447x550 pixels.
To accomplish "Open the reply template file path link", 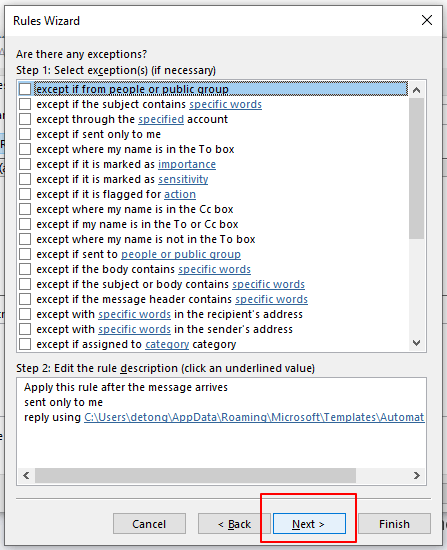I will pyautogui.click(x=254, y=417).
